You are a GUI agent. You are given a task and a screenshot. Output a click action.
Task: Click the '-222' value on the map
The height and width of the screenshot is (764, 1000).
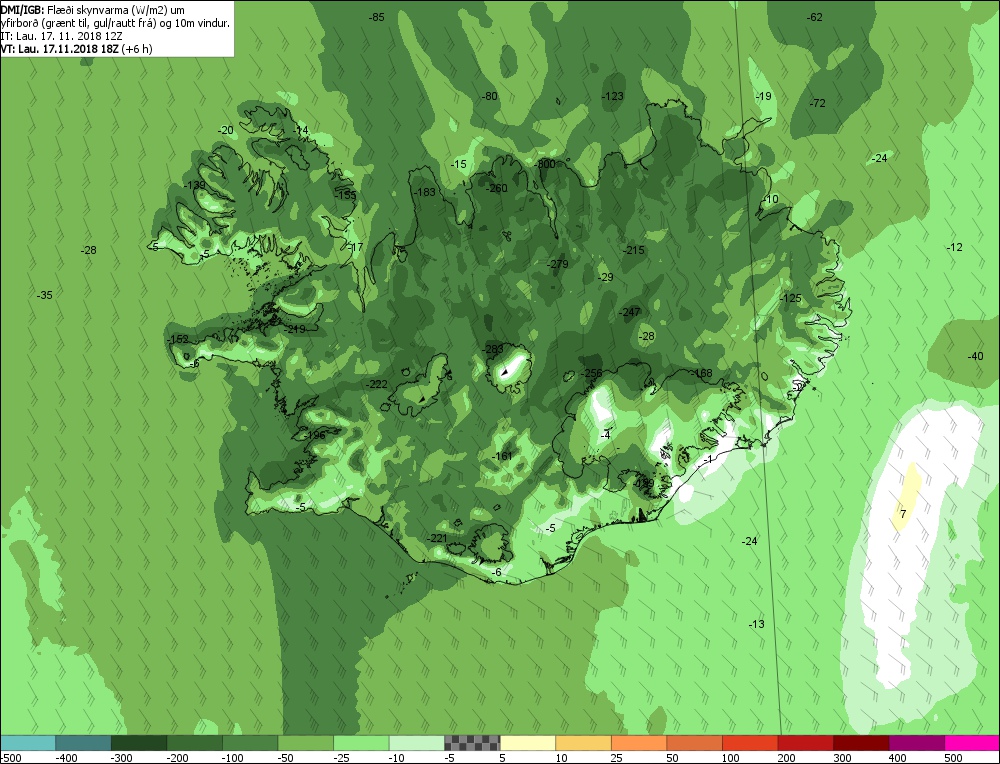coord(376,384)
